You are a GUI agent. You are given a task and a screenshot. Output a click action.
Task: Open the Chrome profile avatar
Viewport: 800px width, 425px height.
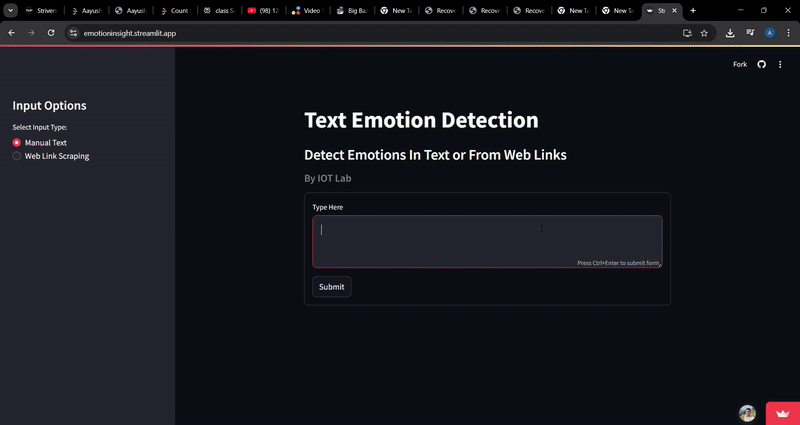click(770, 33)
